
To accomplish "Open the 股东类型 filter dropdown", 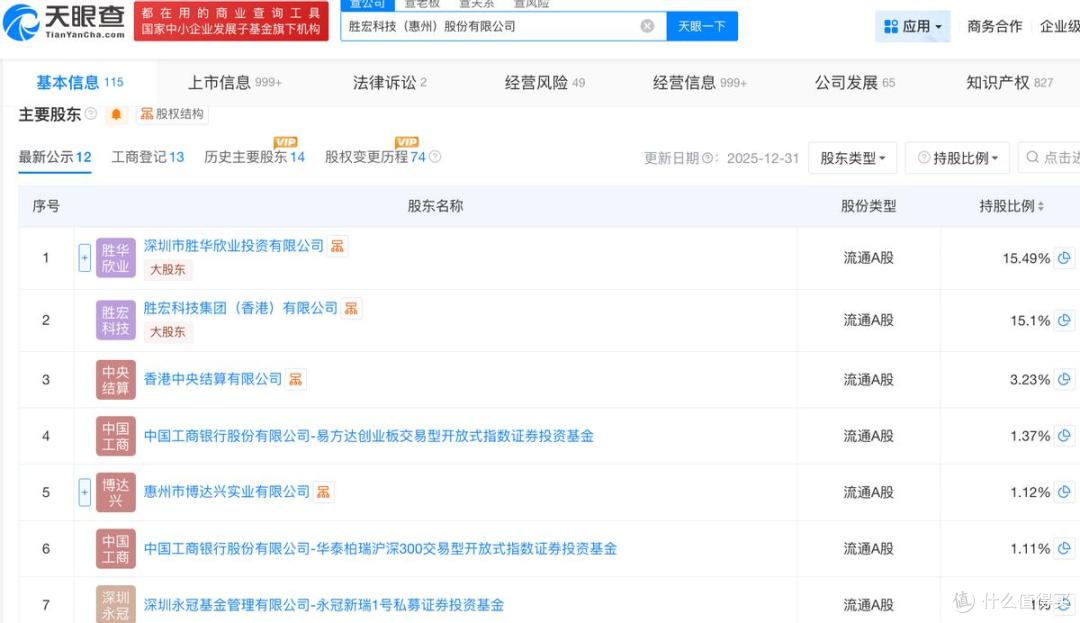I will coord(853,158).
